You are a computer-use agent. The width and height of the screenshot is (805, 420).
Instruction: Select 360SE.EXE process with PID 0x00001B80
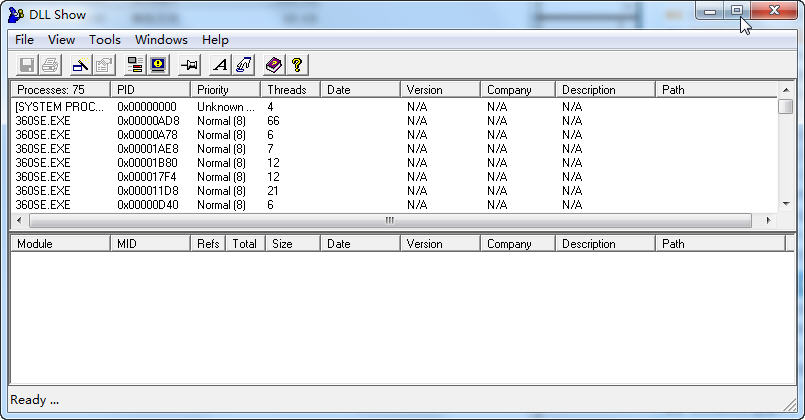(43, 162)
